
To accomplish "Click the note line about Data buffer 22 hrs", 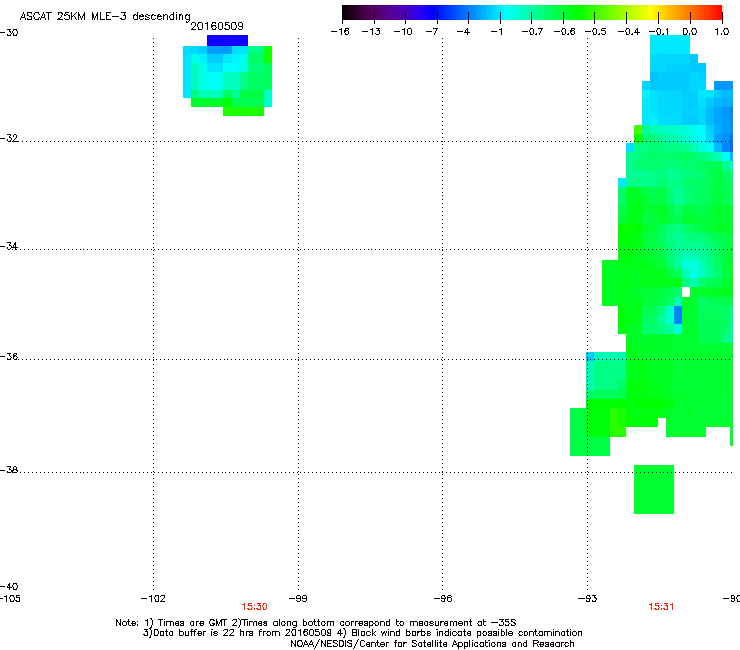I will point(362,633).
